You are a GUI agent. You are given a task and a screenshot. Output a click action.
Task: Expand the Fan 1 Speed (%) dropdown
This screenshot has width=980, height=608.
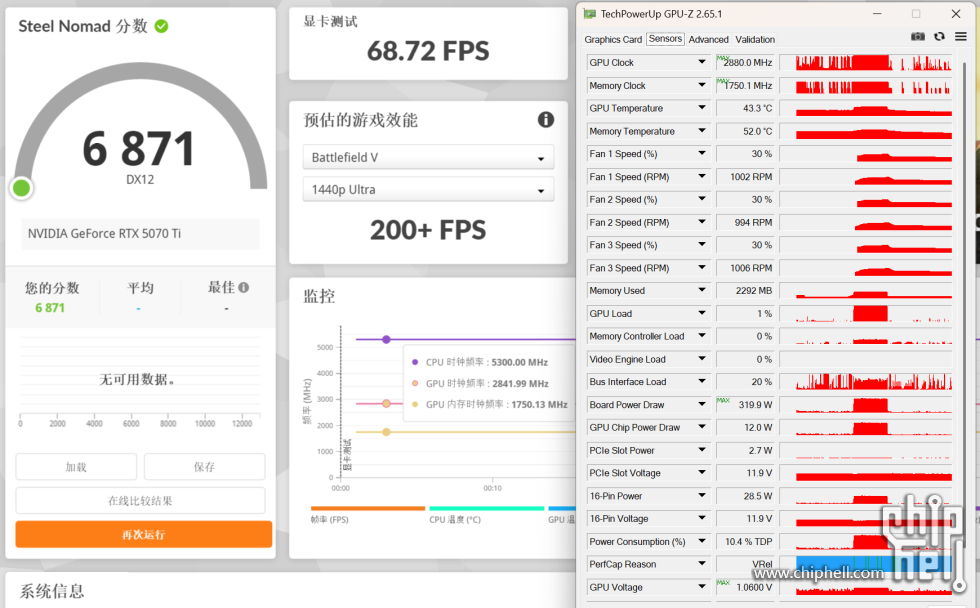[x=702, y=154]
